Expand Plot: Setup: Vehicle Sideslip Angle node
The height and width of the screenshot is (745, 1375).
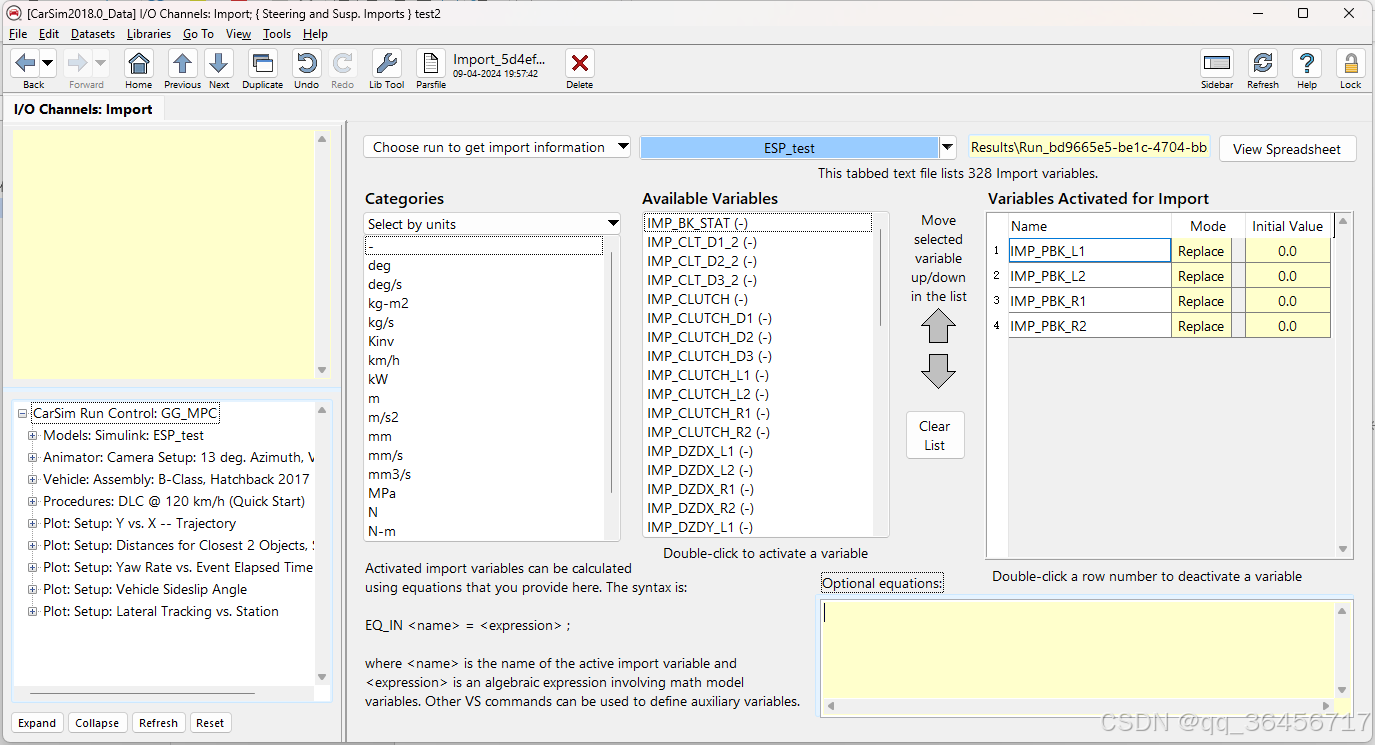coord(33,589)
